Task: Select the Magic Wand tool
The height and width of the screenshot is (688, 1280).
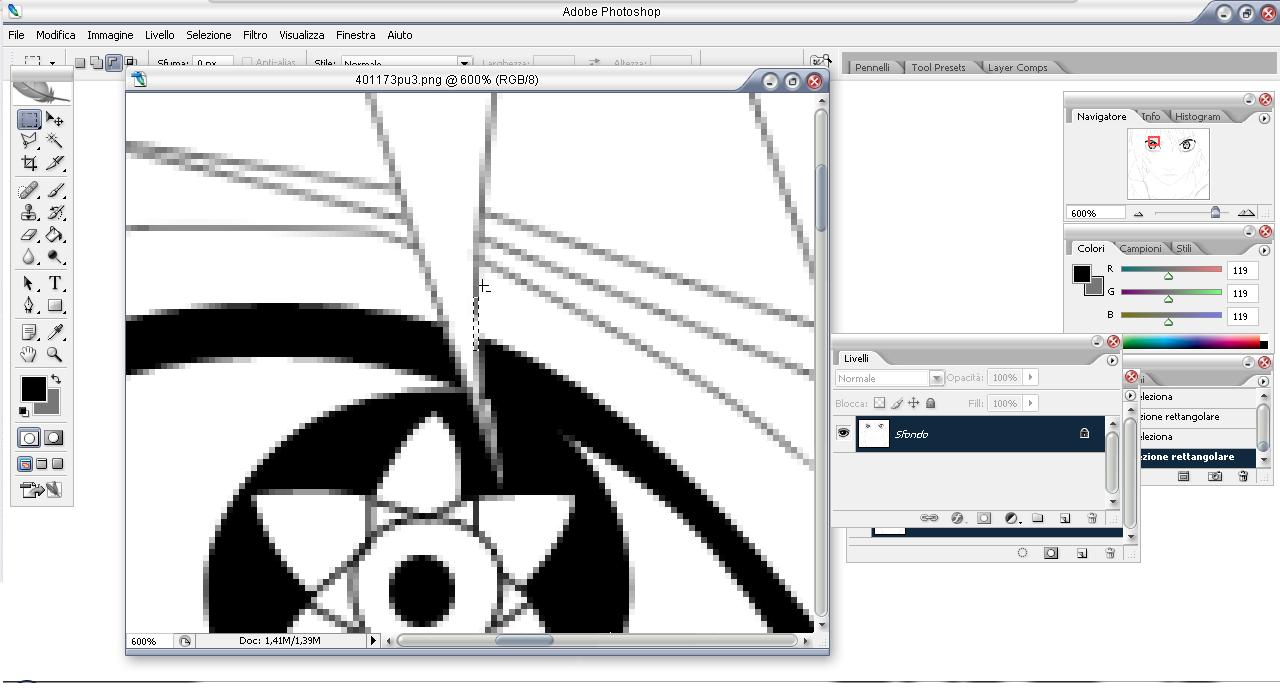Action: [x=55, y=141]
